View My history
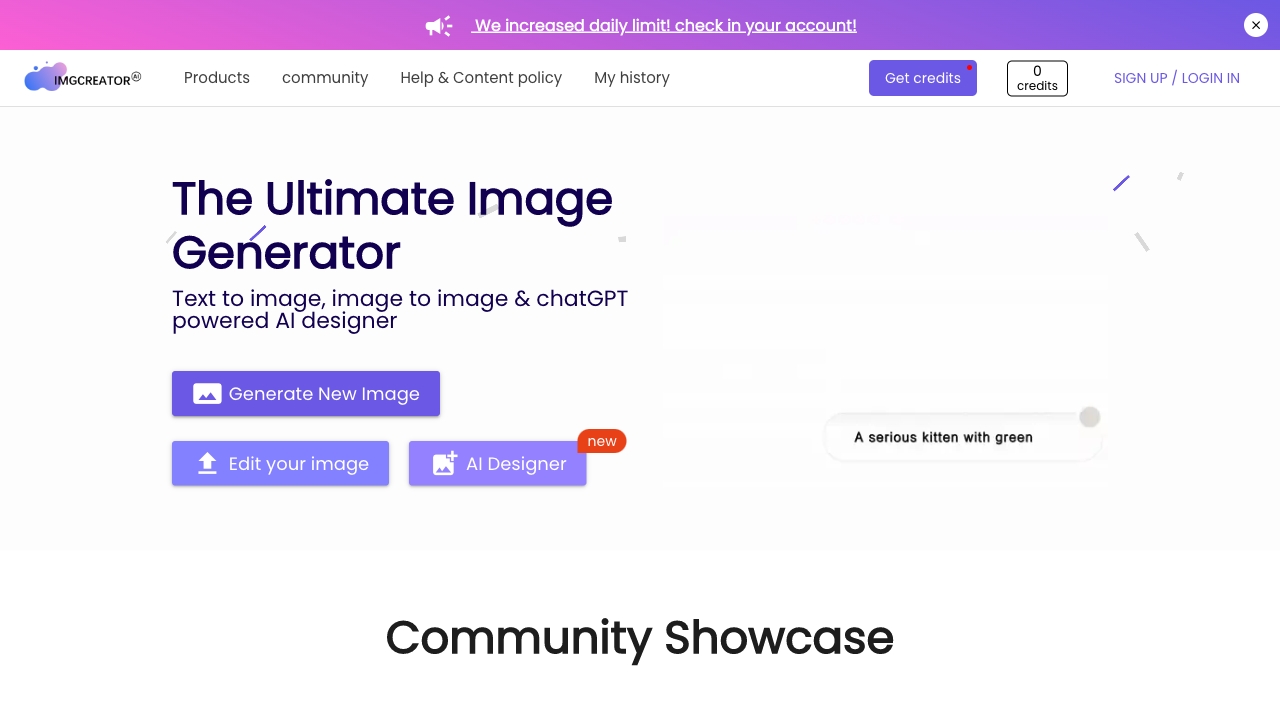The width and height of the screenshot is (1280, 720). pos(632,78)
